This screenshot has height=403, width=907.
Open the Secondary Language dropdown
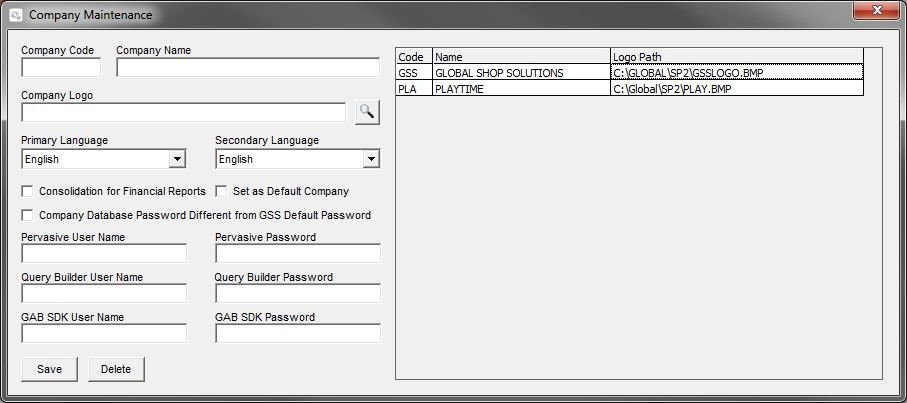pyautogui.click(x=371, y=159)
